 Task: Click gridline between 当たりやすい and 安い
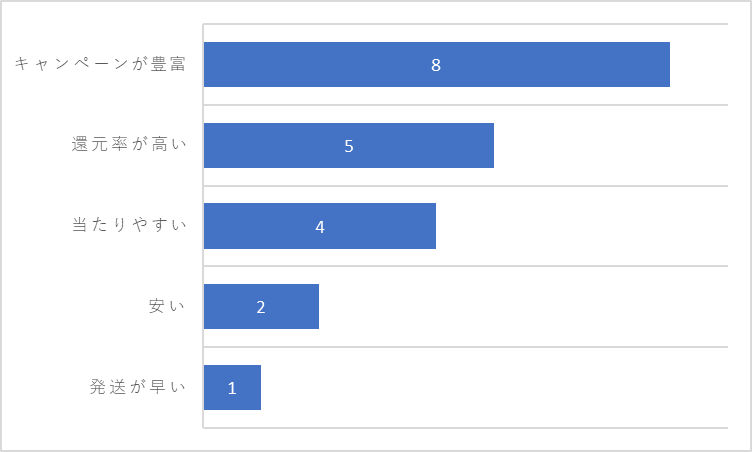[466, 266]
